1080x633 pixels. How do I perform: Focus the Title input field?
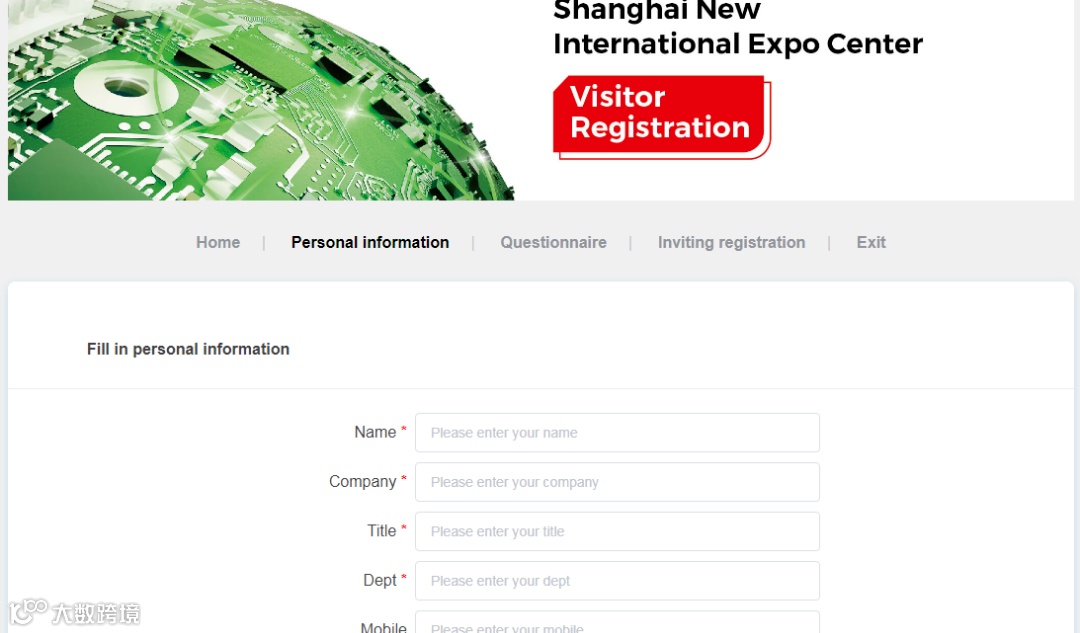617,531
